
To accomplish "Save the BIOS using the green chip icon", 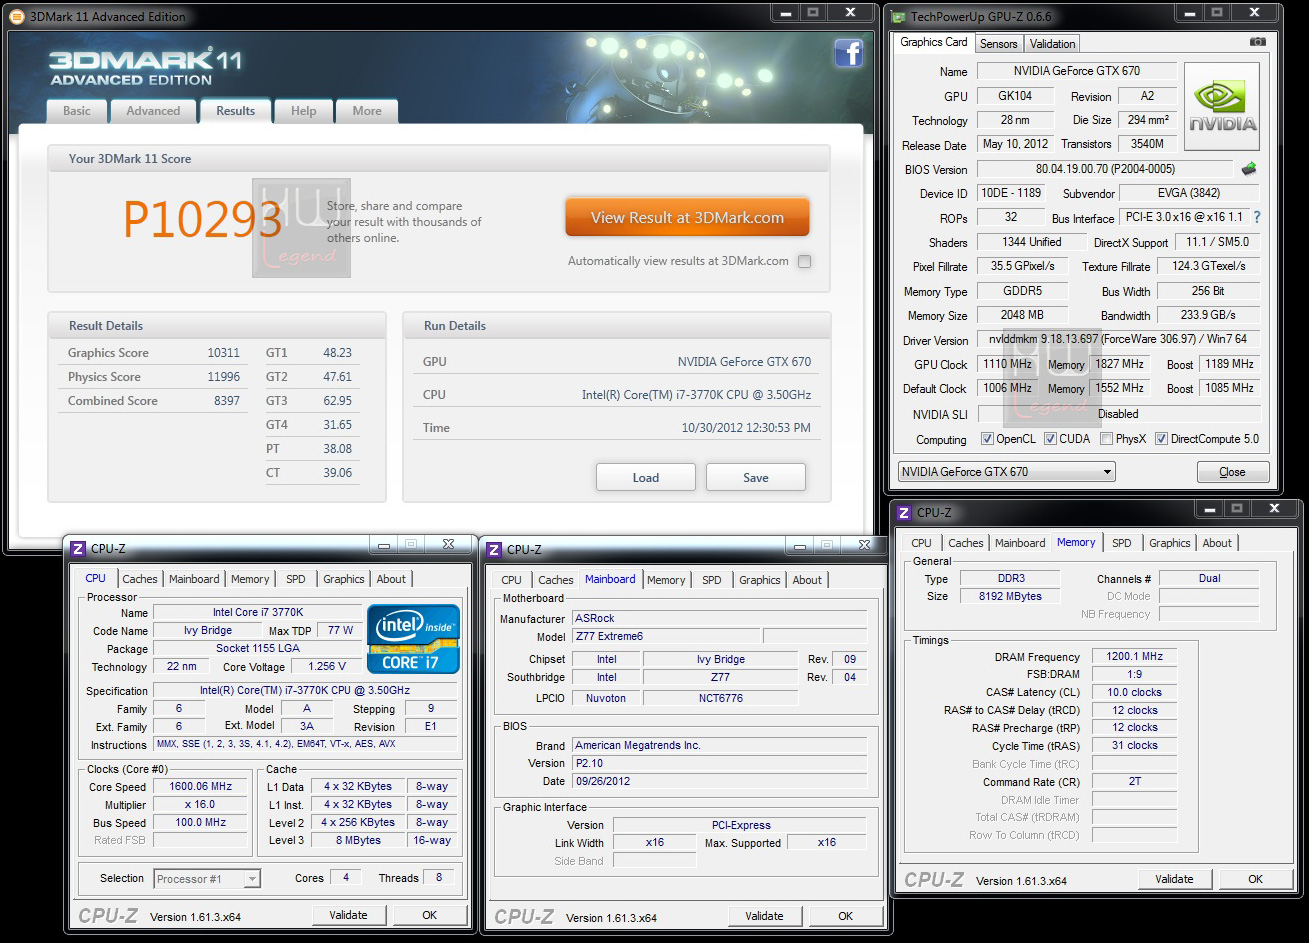I will pyautogui.click(x=1249, y=169).
